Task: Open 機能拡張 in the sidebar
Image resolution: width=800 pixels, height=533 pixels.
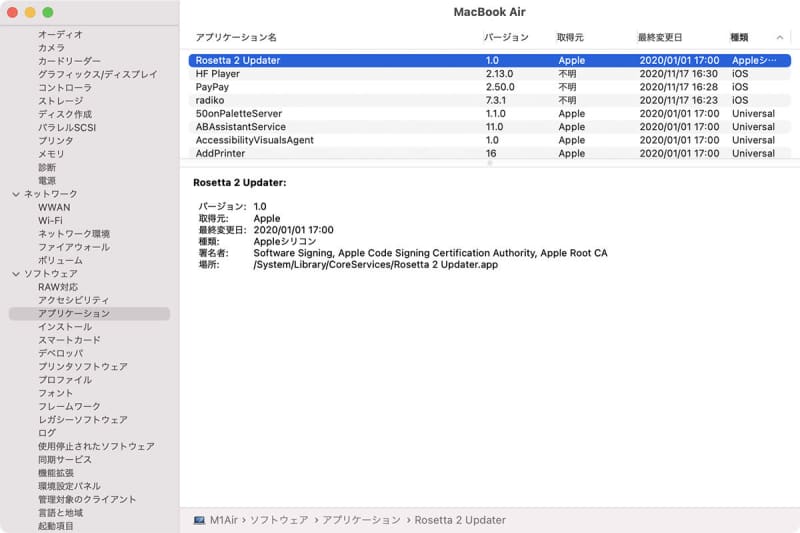Action: pos(56,473)
